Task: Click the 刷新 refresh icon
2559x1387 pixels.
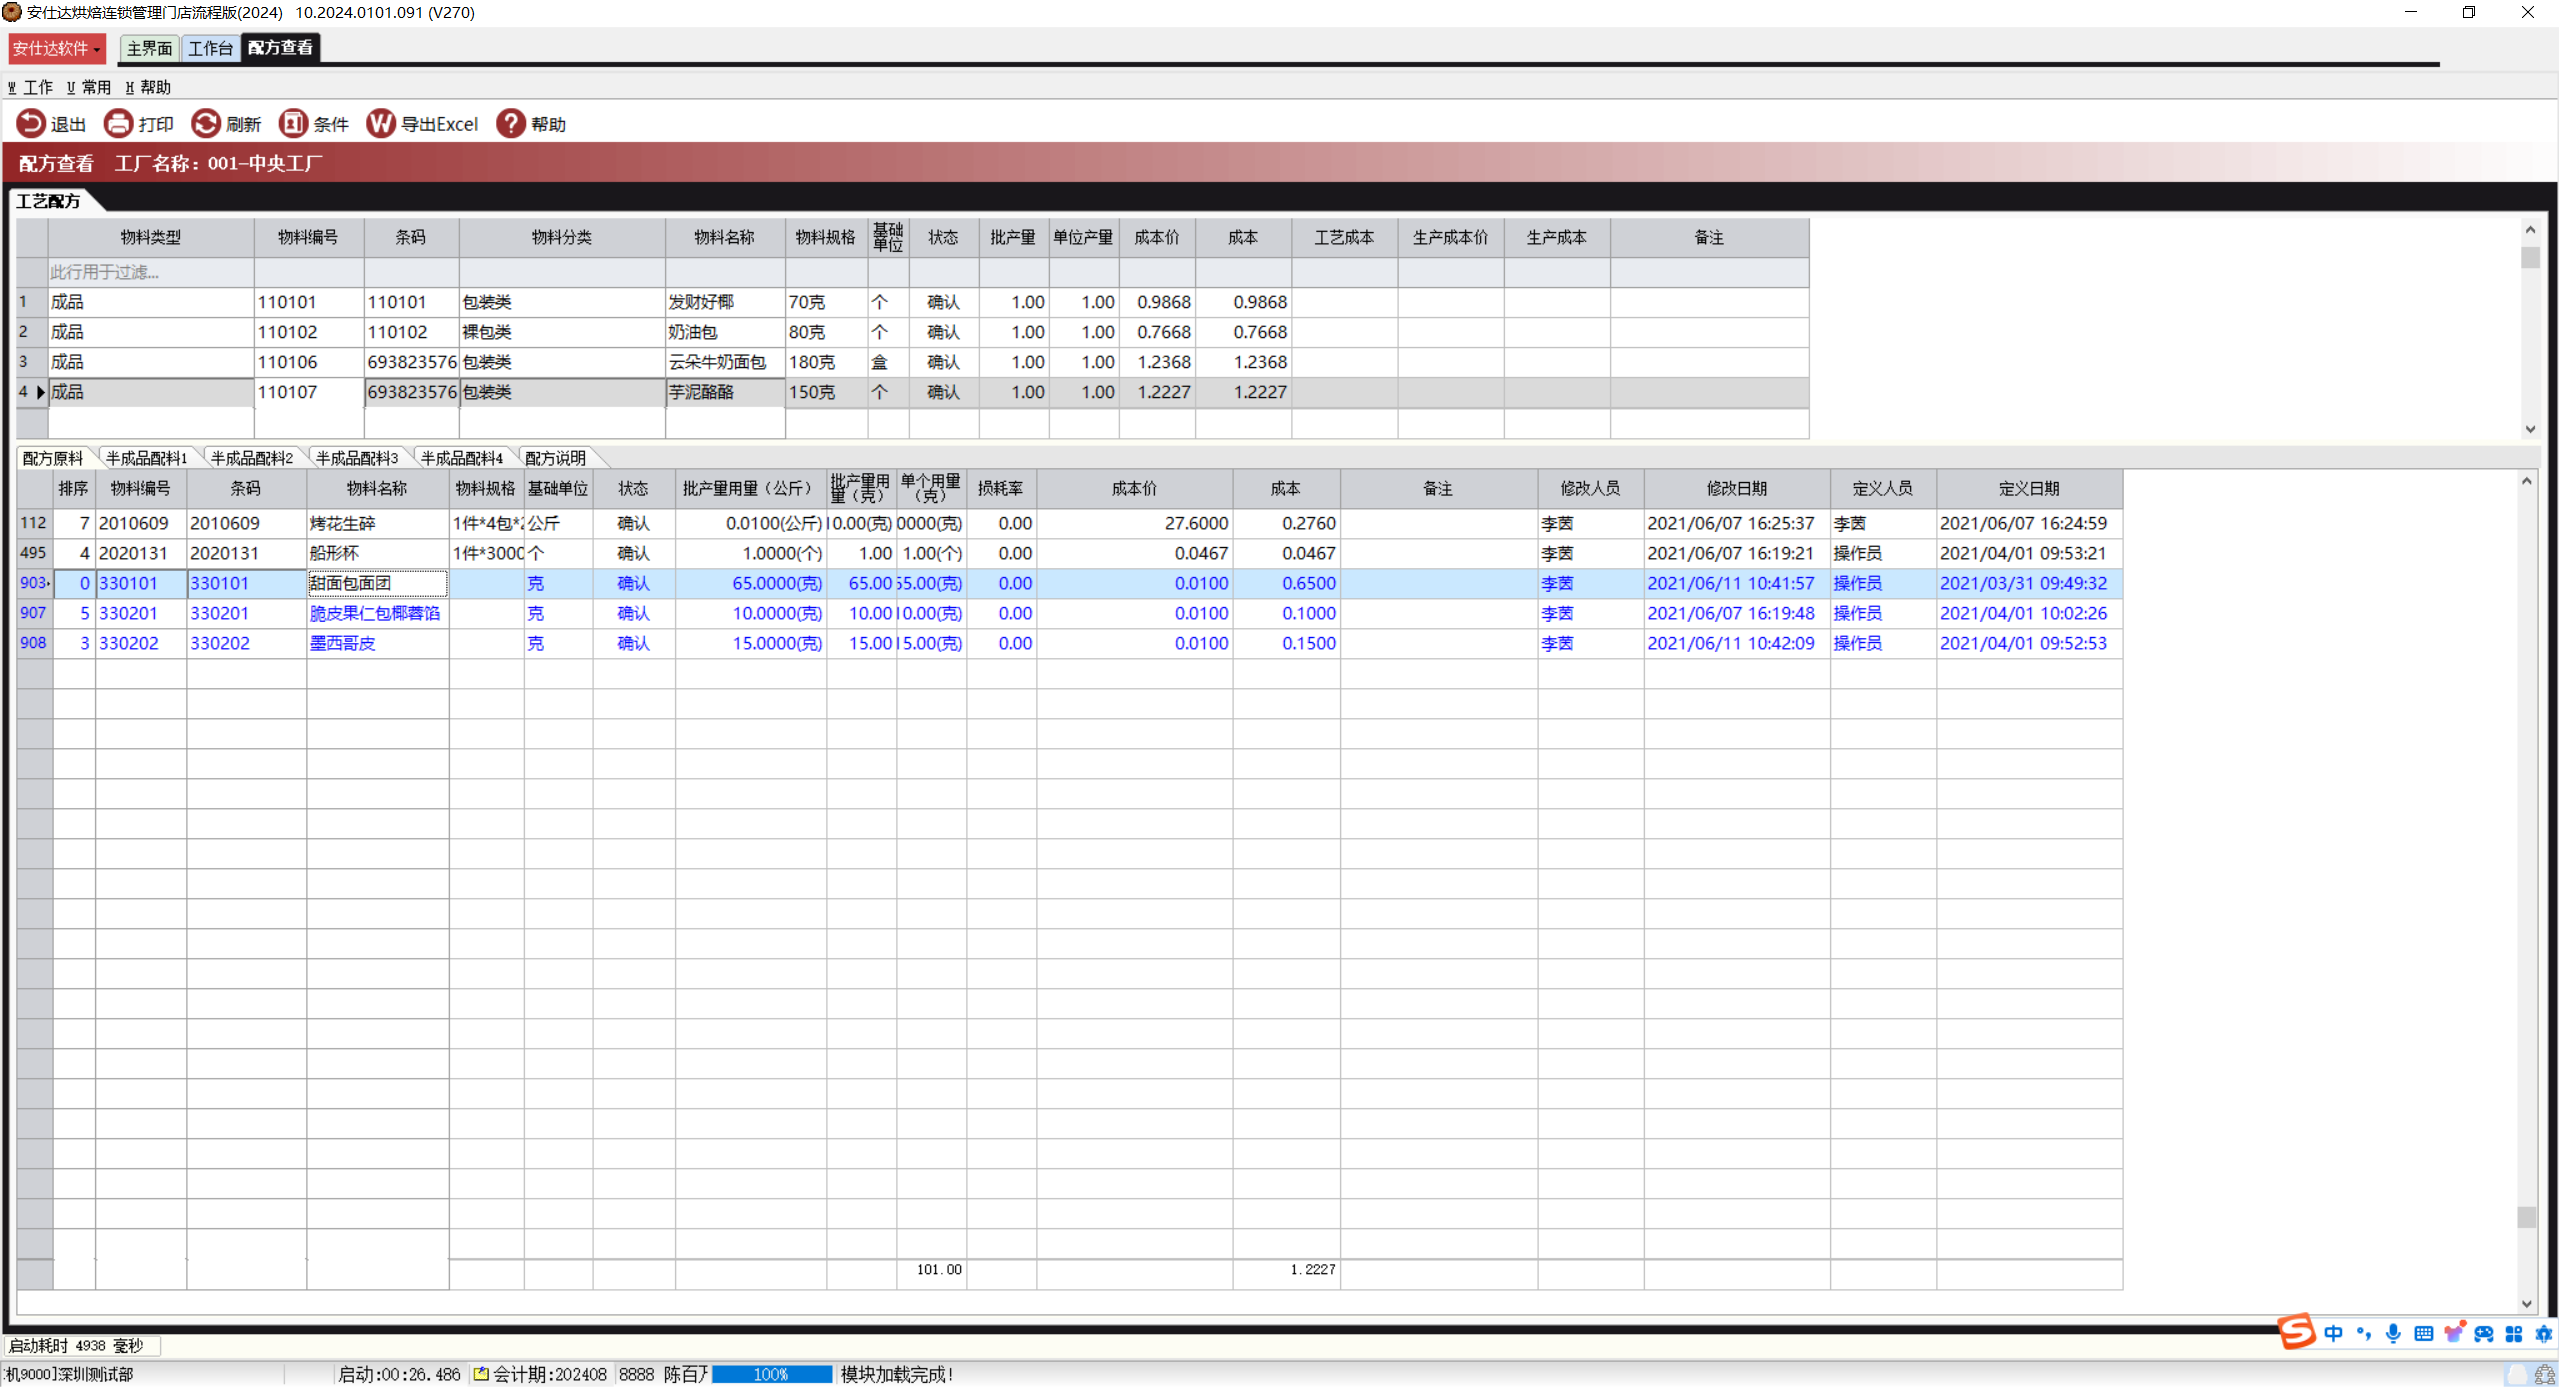Action: click(206, 123)
